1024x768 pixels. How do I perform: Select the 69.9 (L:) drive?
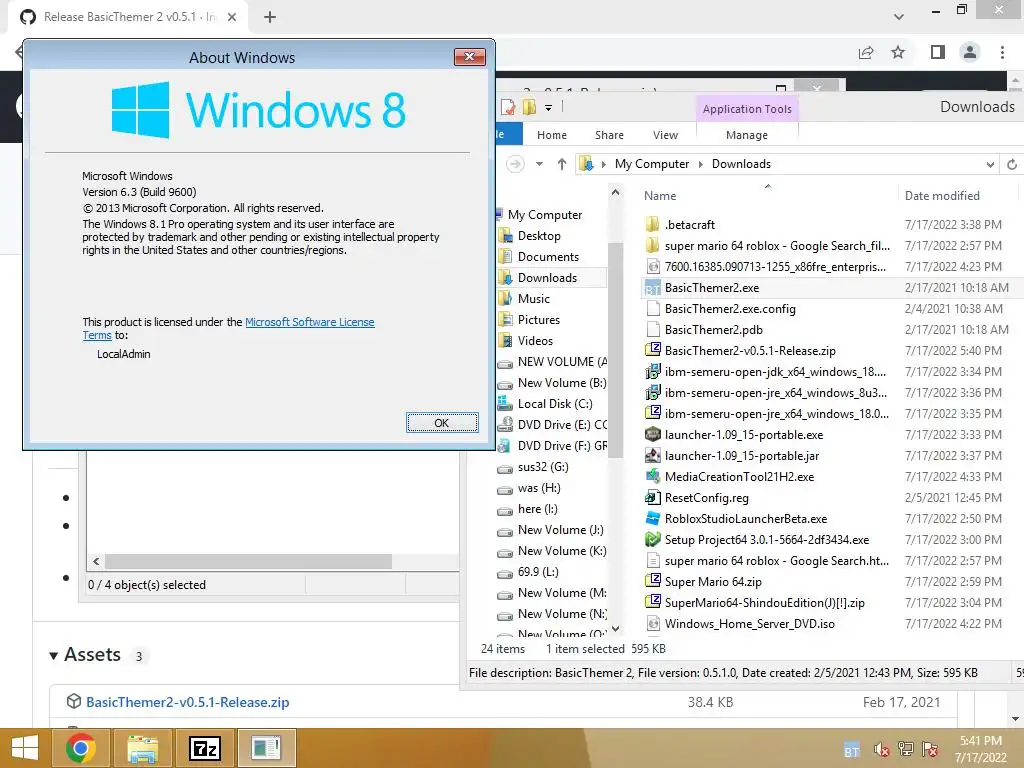(x=537, y=572)
